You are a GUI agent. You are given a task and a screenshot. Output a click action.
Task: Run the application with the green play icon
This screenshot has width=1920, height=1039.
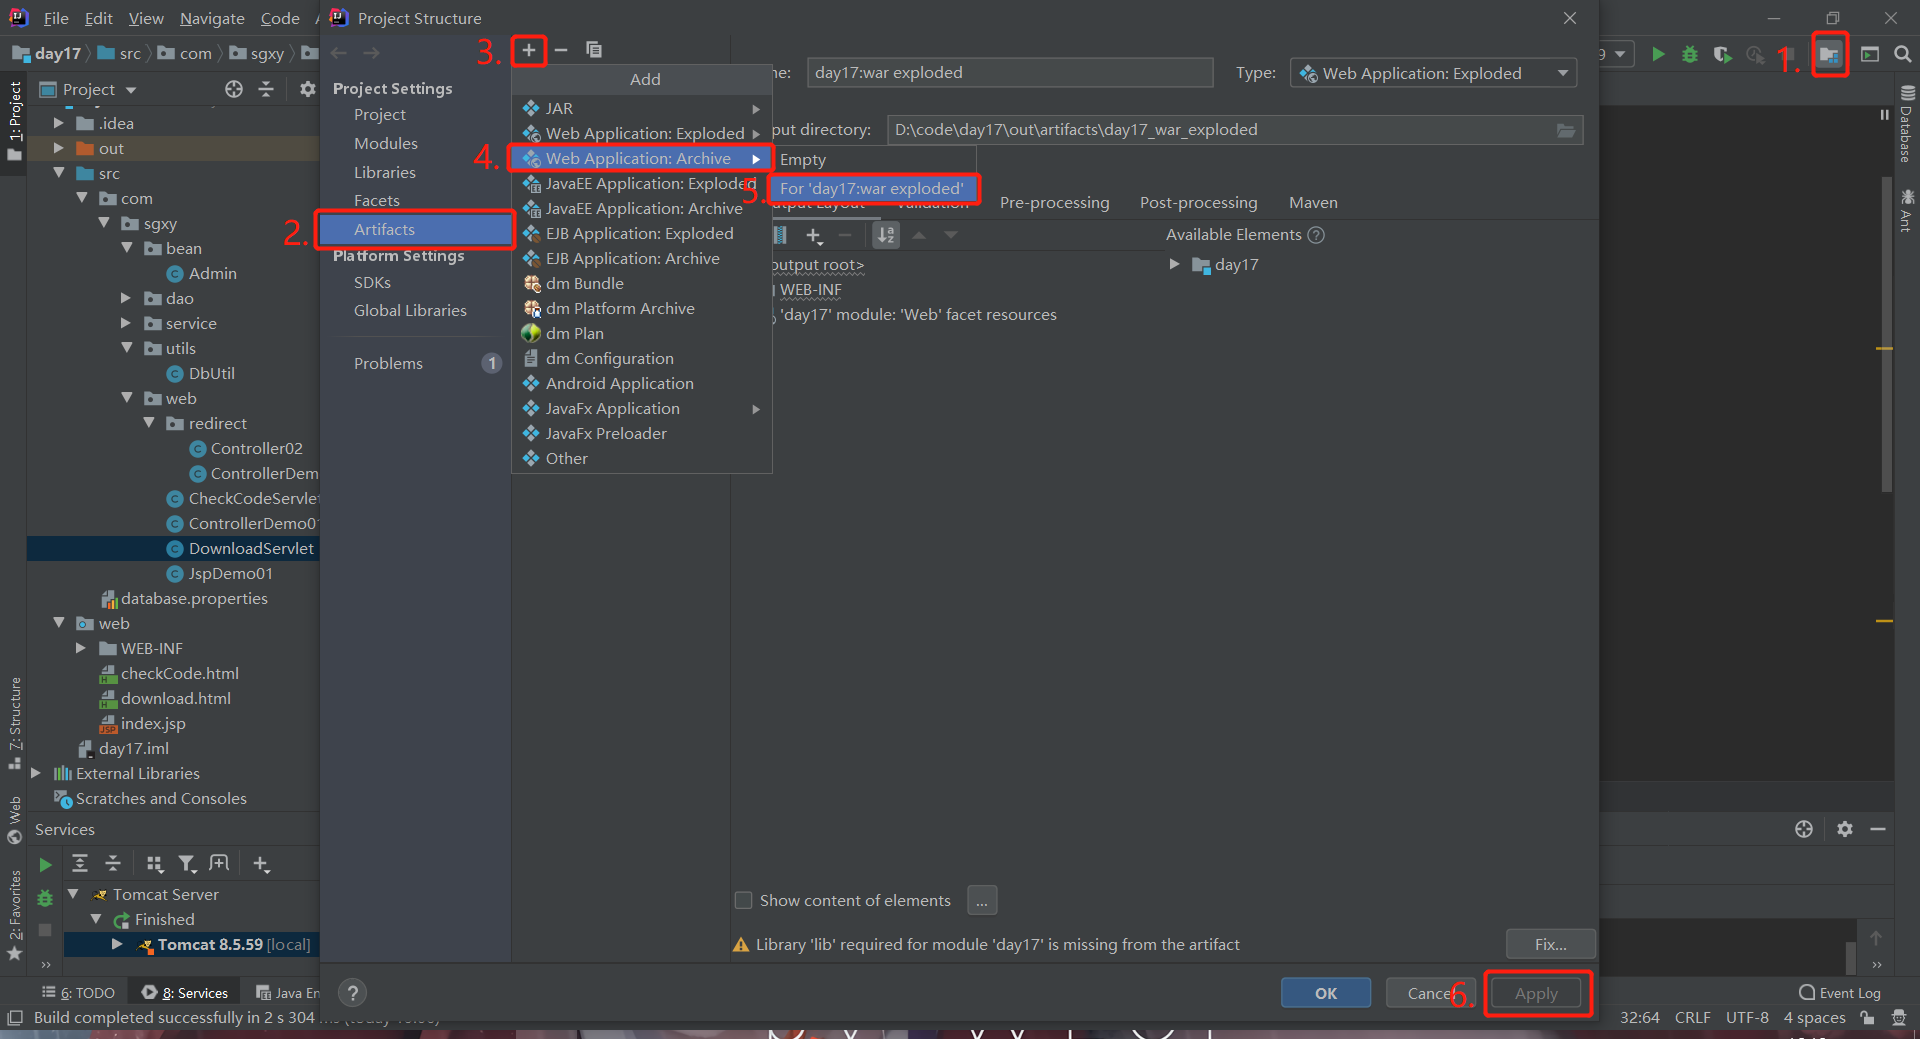tap(1658, 55)
